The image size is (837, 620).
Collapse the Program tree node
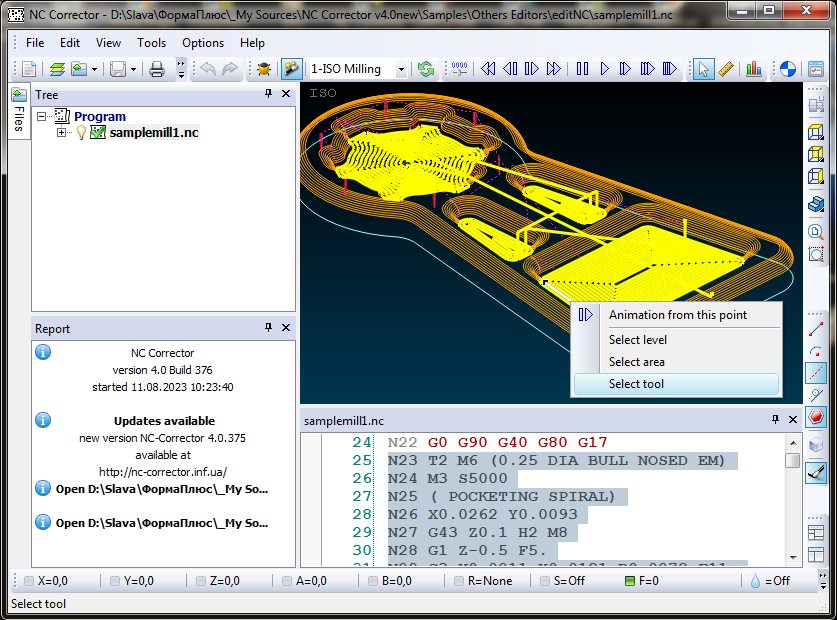(x=42, y=117)
